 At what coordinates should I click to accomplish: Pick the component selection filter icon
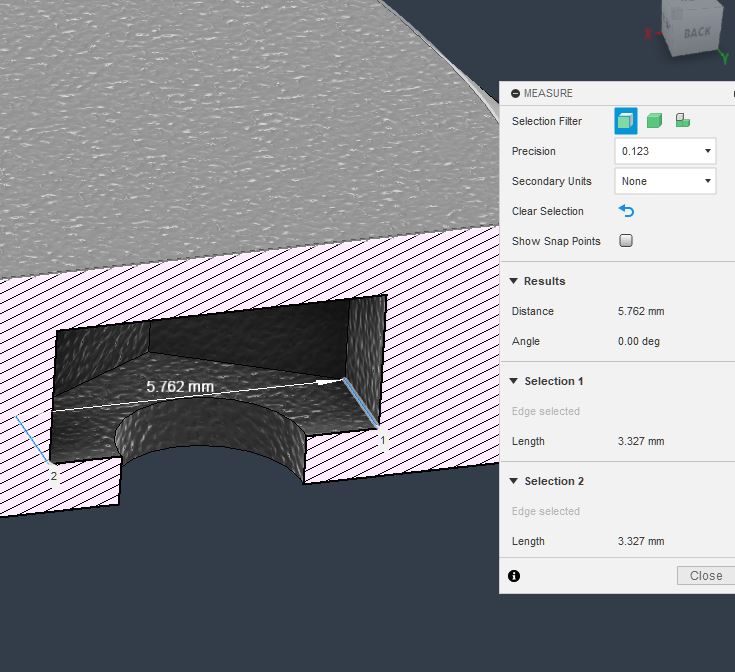click(x=682, y=121)
